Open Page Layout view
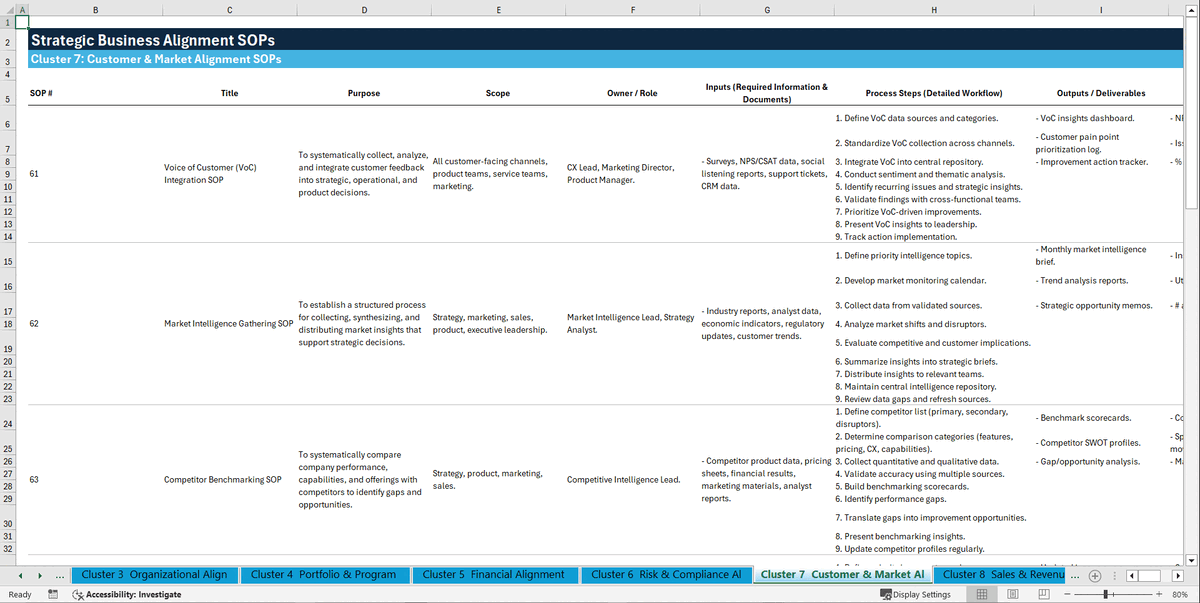Screen dimensions: 1200x603 click(1014, 594)
